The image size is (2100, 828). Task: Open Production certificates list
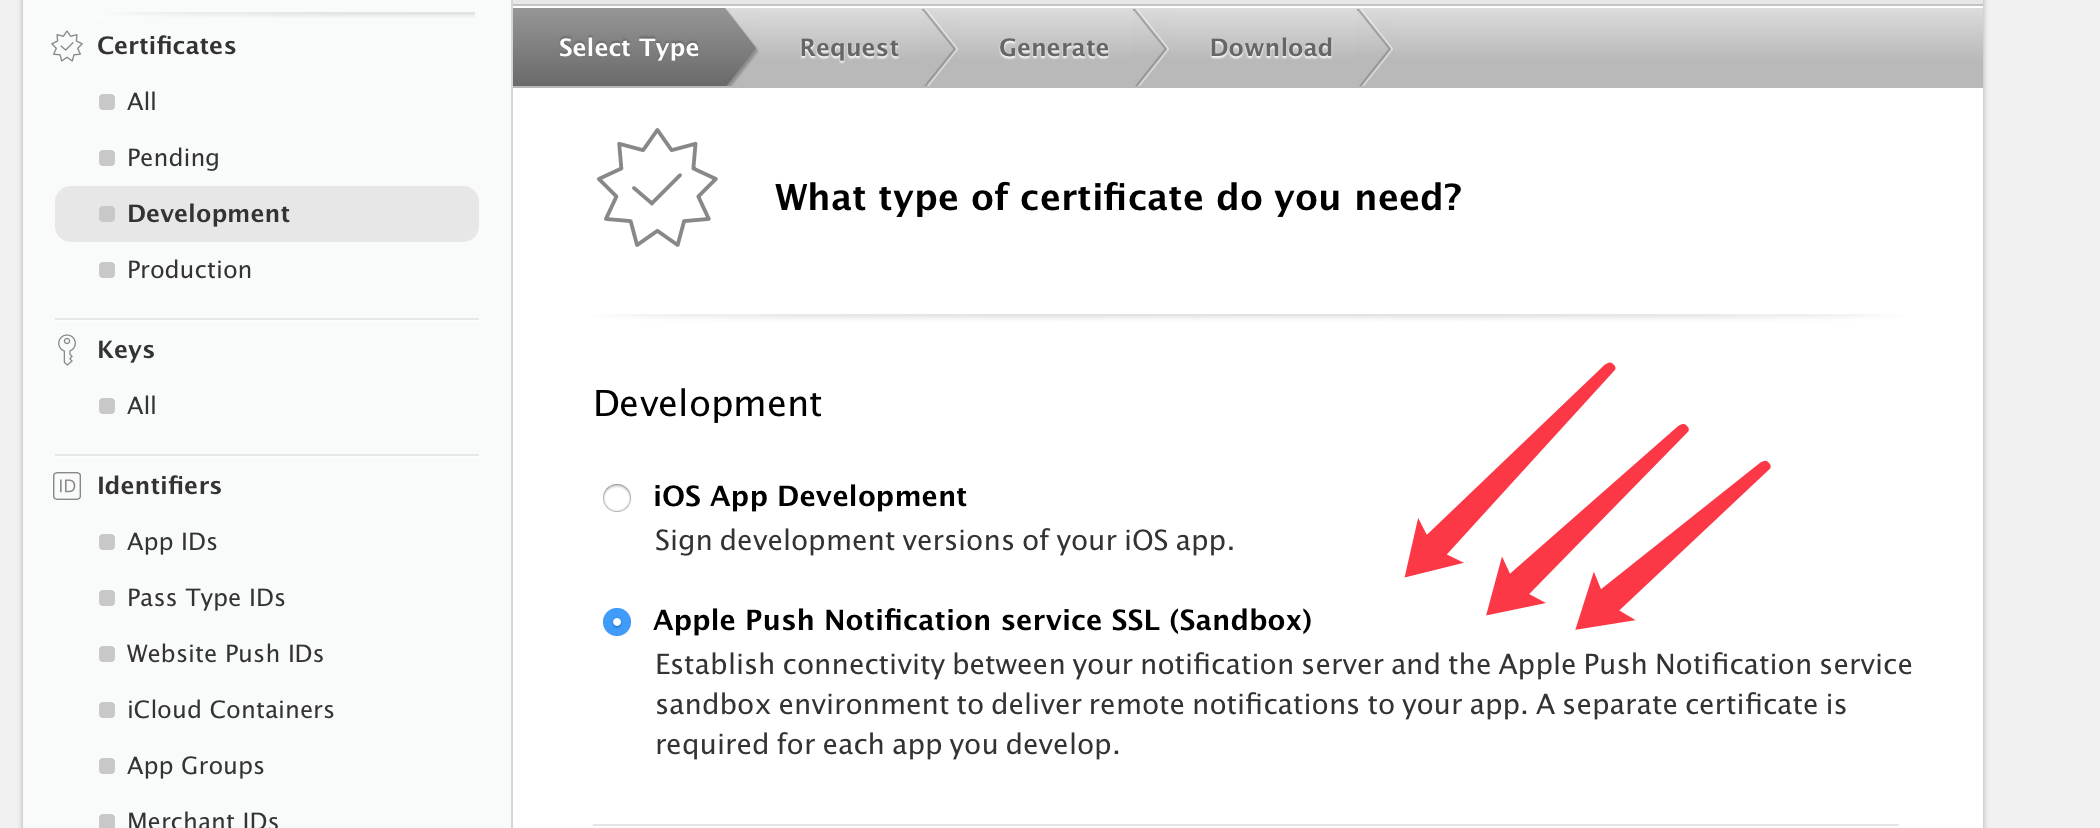pyautogui.click(x=189, y=270)
